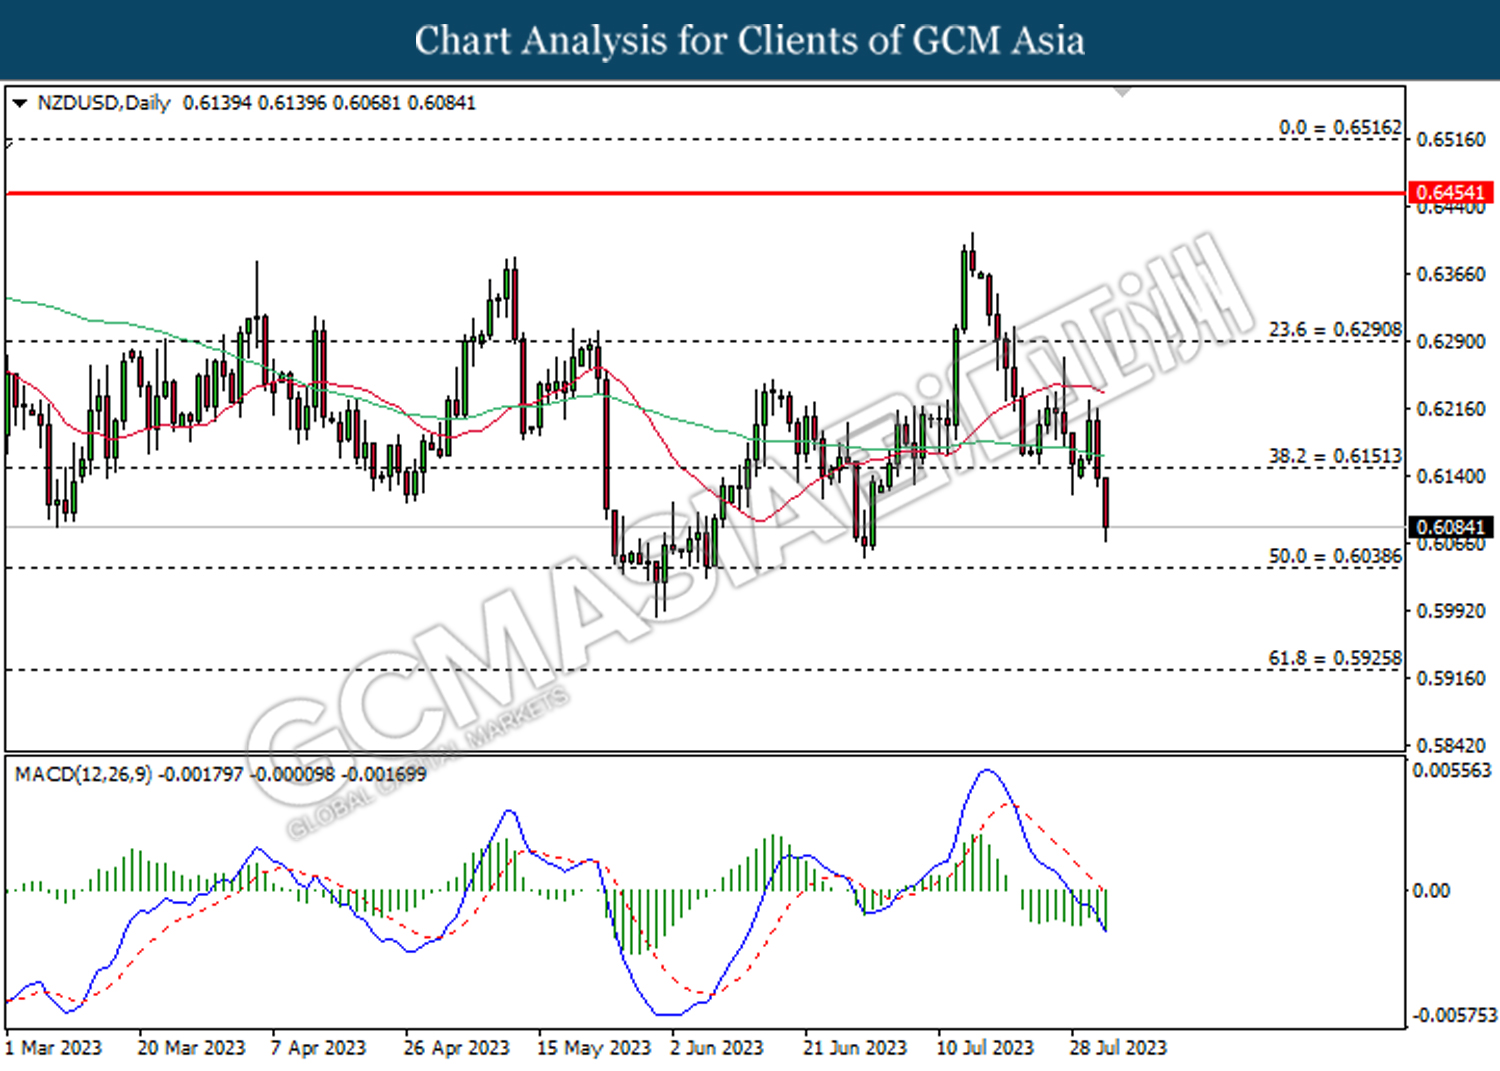The height and width of the screenshot is (1071, 1500).
Task: Click the dropdown triangle beside NZDUSD,Daily
Action: tap(20, 103)
